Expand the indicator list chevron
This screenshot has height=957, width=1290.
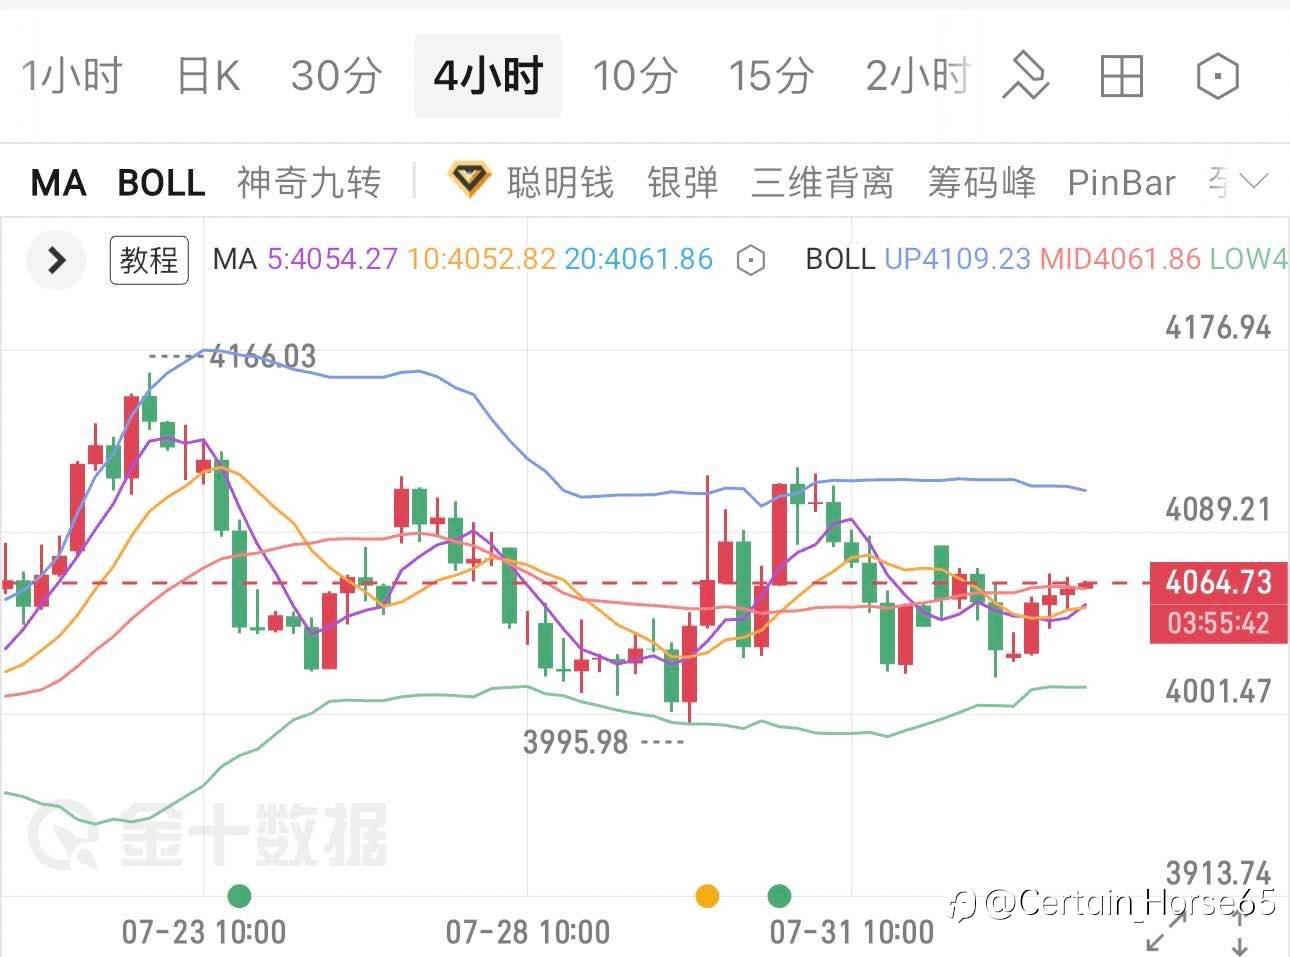(1253, 182)
